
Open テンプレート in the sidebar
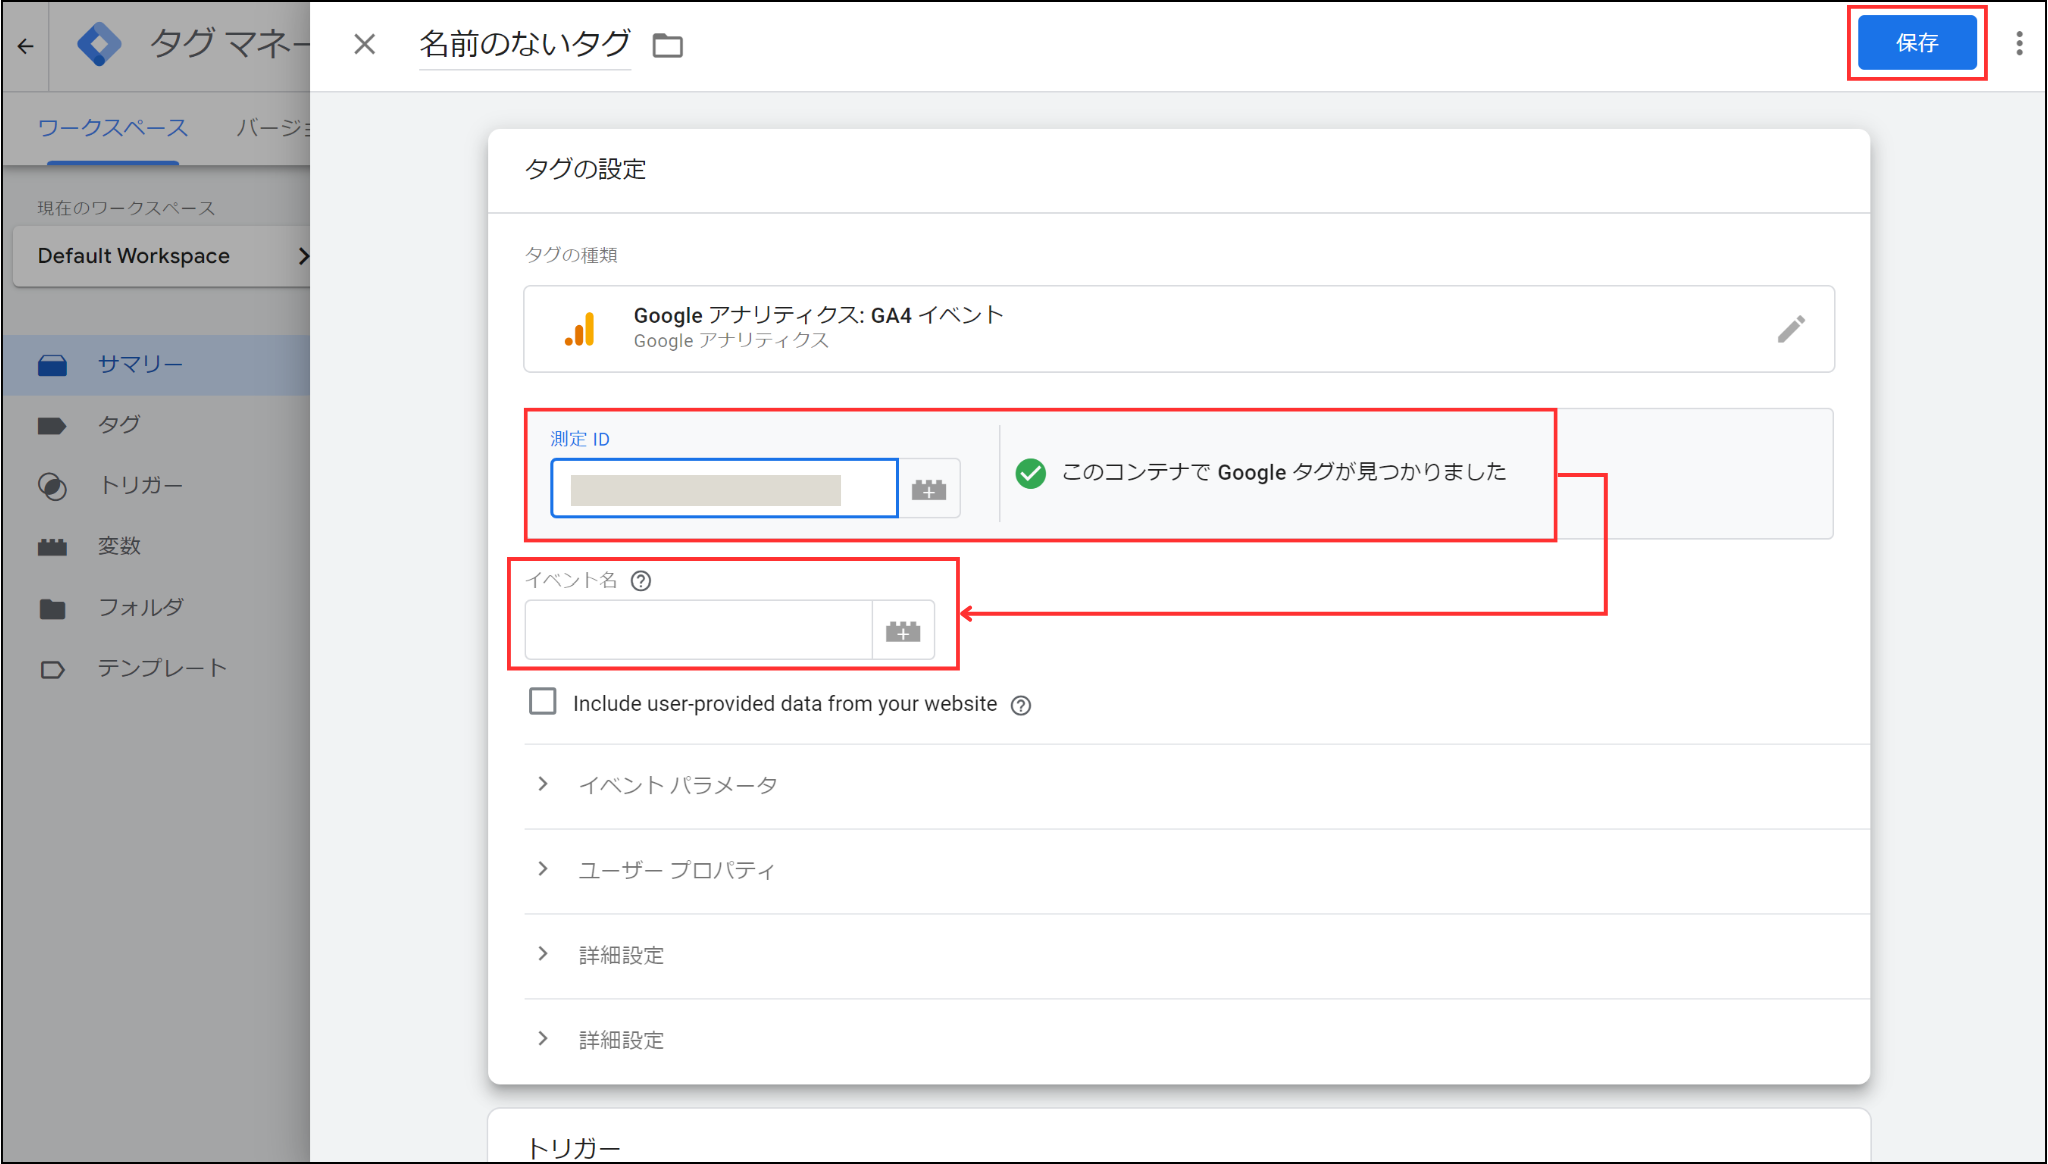[x=156, y=669]
